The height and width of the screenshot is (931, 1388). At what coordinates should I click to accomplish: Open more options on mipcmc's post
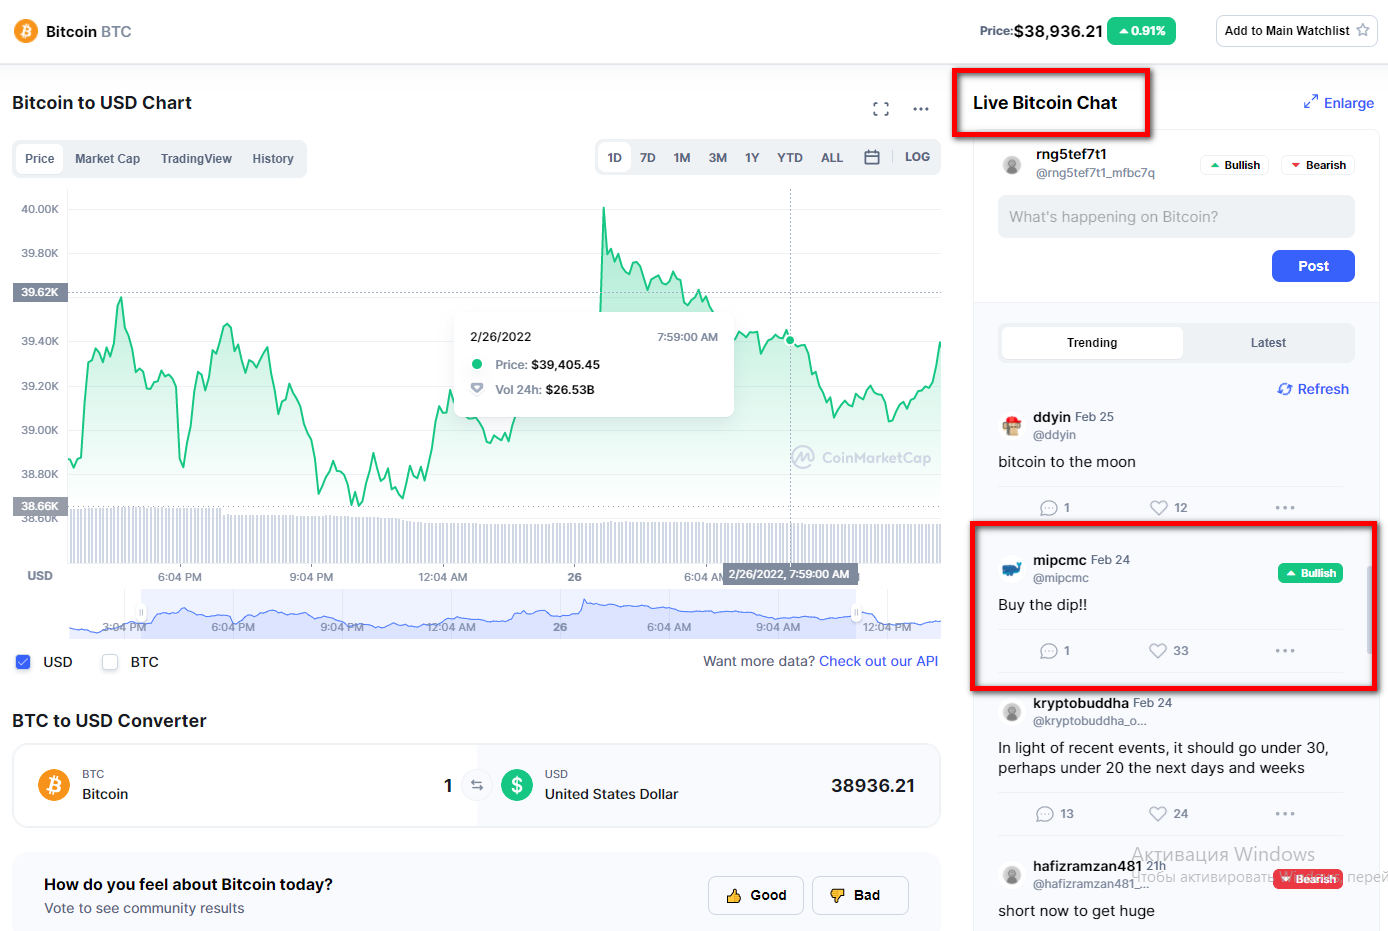[1285, 651]
